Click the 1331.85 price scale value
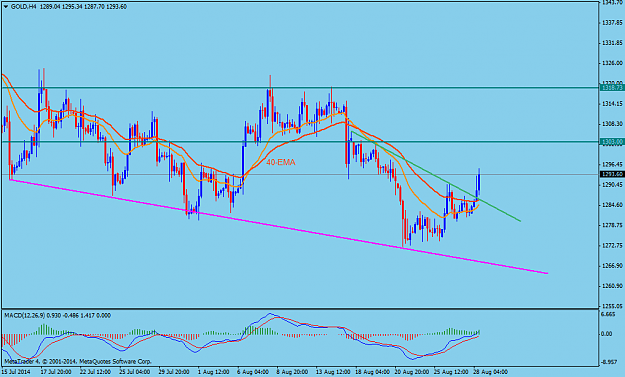 coord(613,43)
